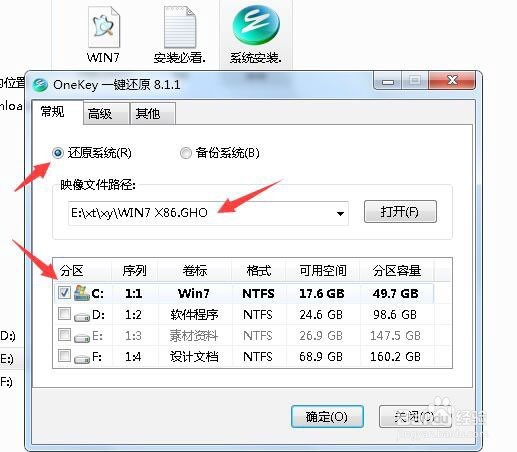The width and height of the screenshot is (517, 452).
Task: Expand the image file path dropdown arrow
Action: coord(340,213)
